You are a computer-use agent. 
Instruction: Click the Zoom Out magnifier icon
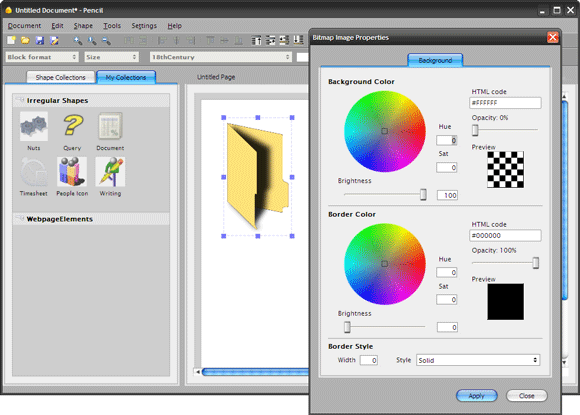pyautogui.click(x=107, y=40)
